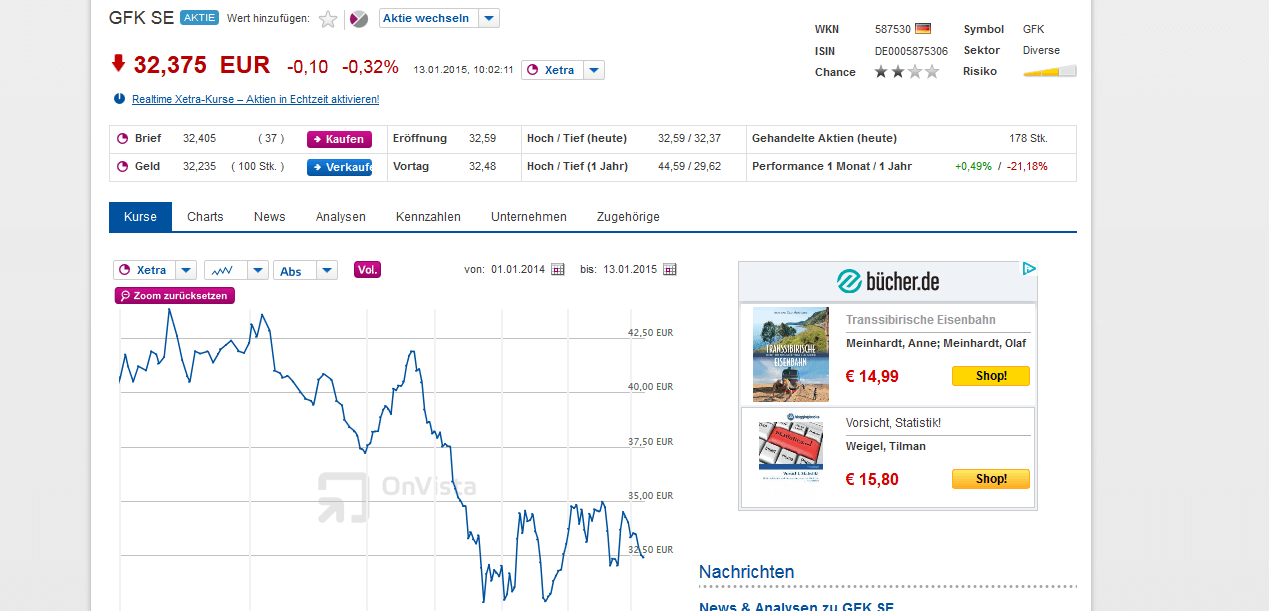Click the Chance star rating
The height and width of the screenshot is (611, 1269).
[x=907, y=71]
